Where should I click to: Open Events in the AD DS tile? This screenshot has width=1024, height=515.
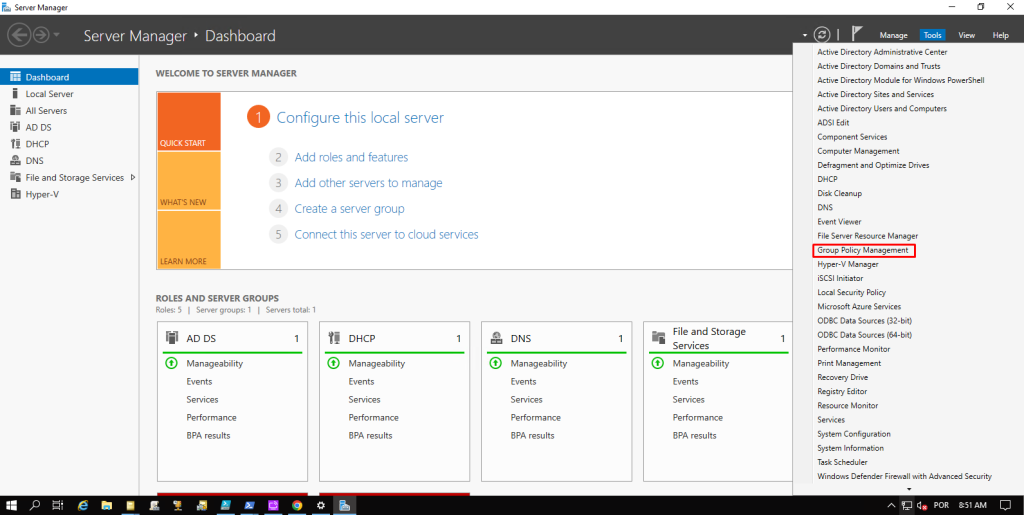click(199, 381)
